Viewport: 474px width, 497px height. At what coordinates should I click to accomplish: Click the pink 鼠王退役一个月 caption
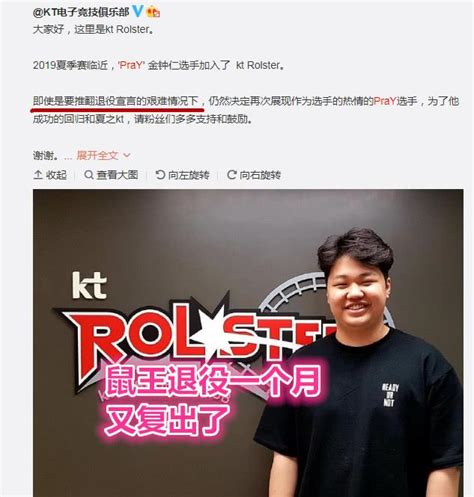(x=213, y=381)
